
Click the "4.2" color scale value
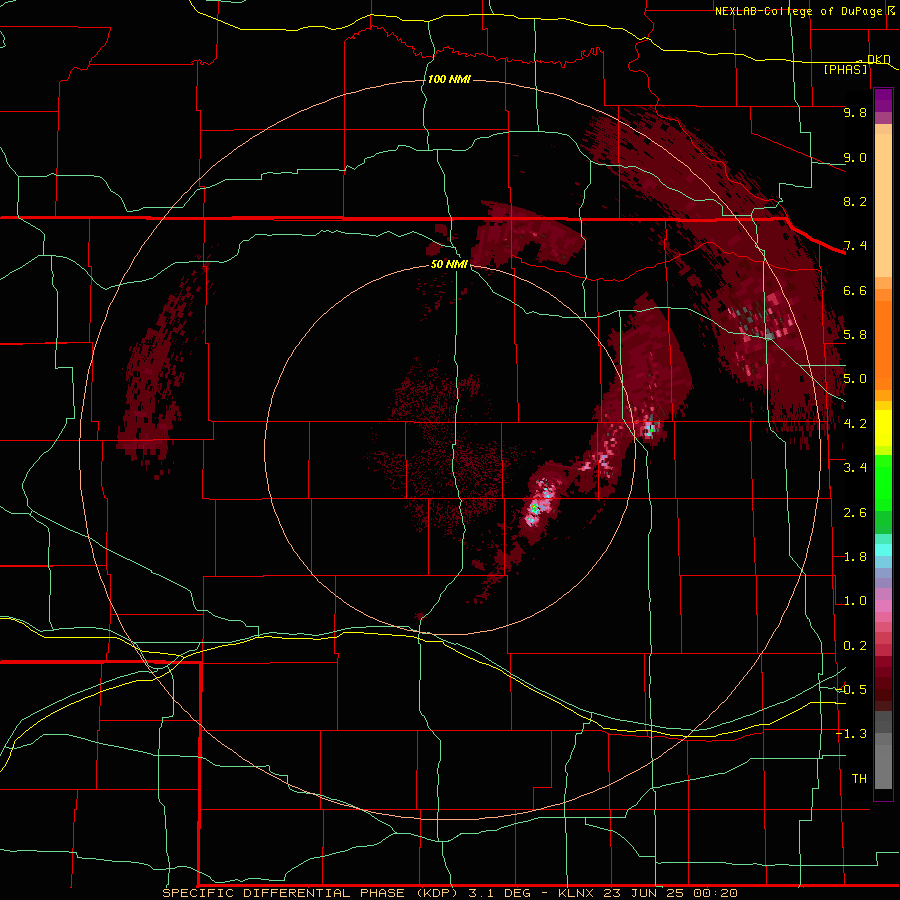855,424
